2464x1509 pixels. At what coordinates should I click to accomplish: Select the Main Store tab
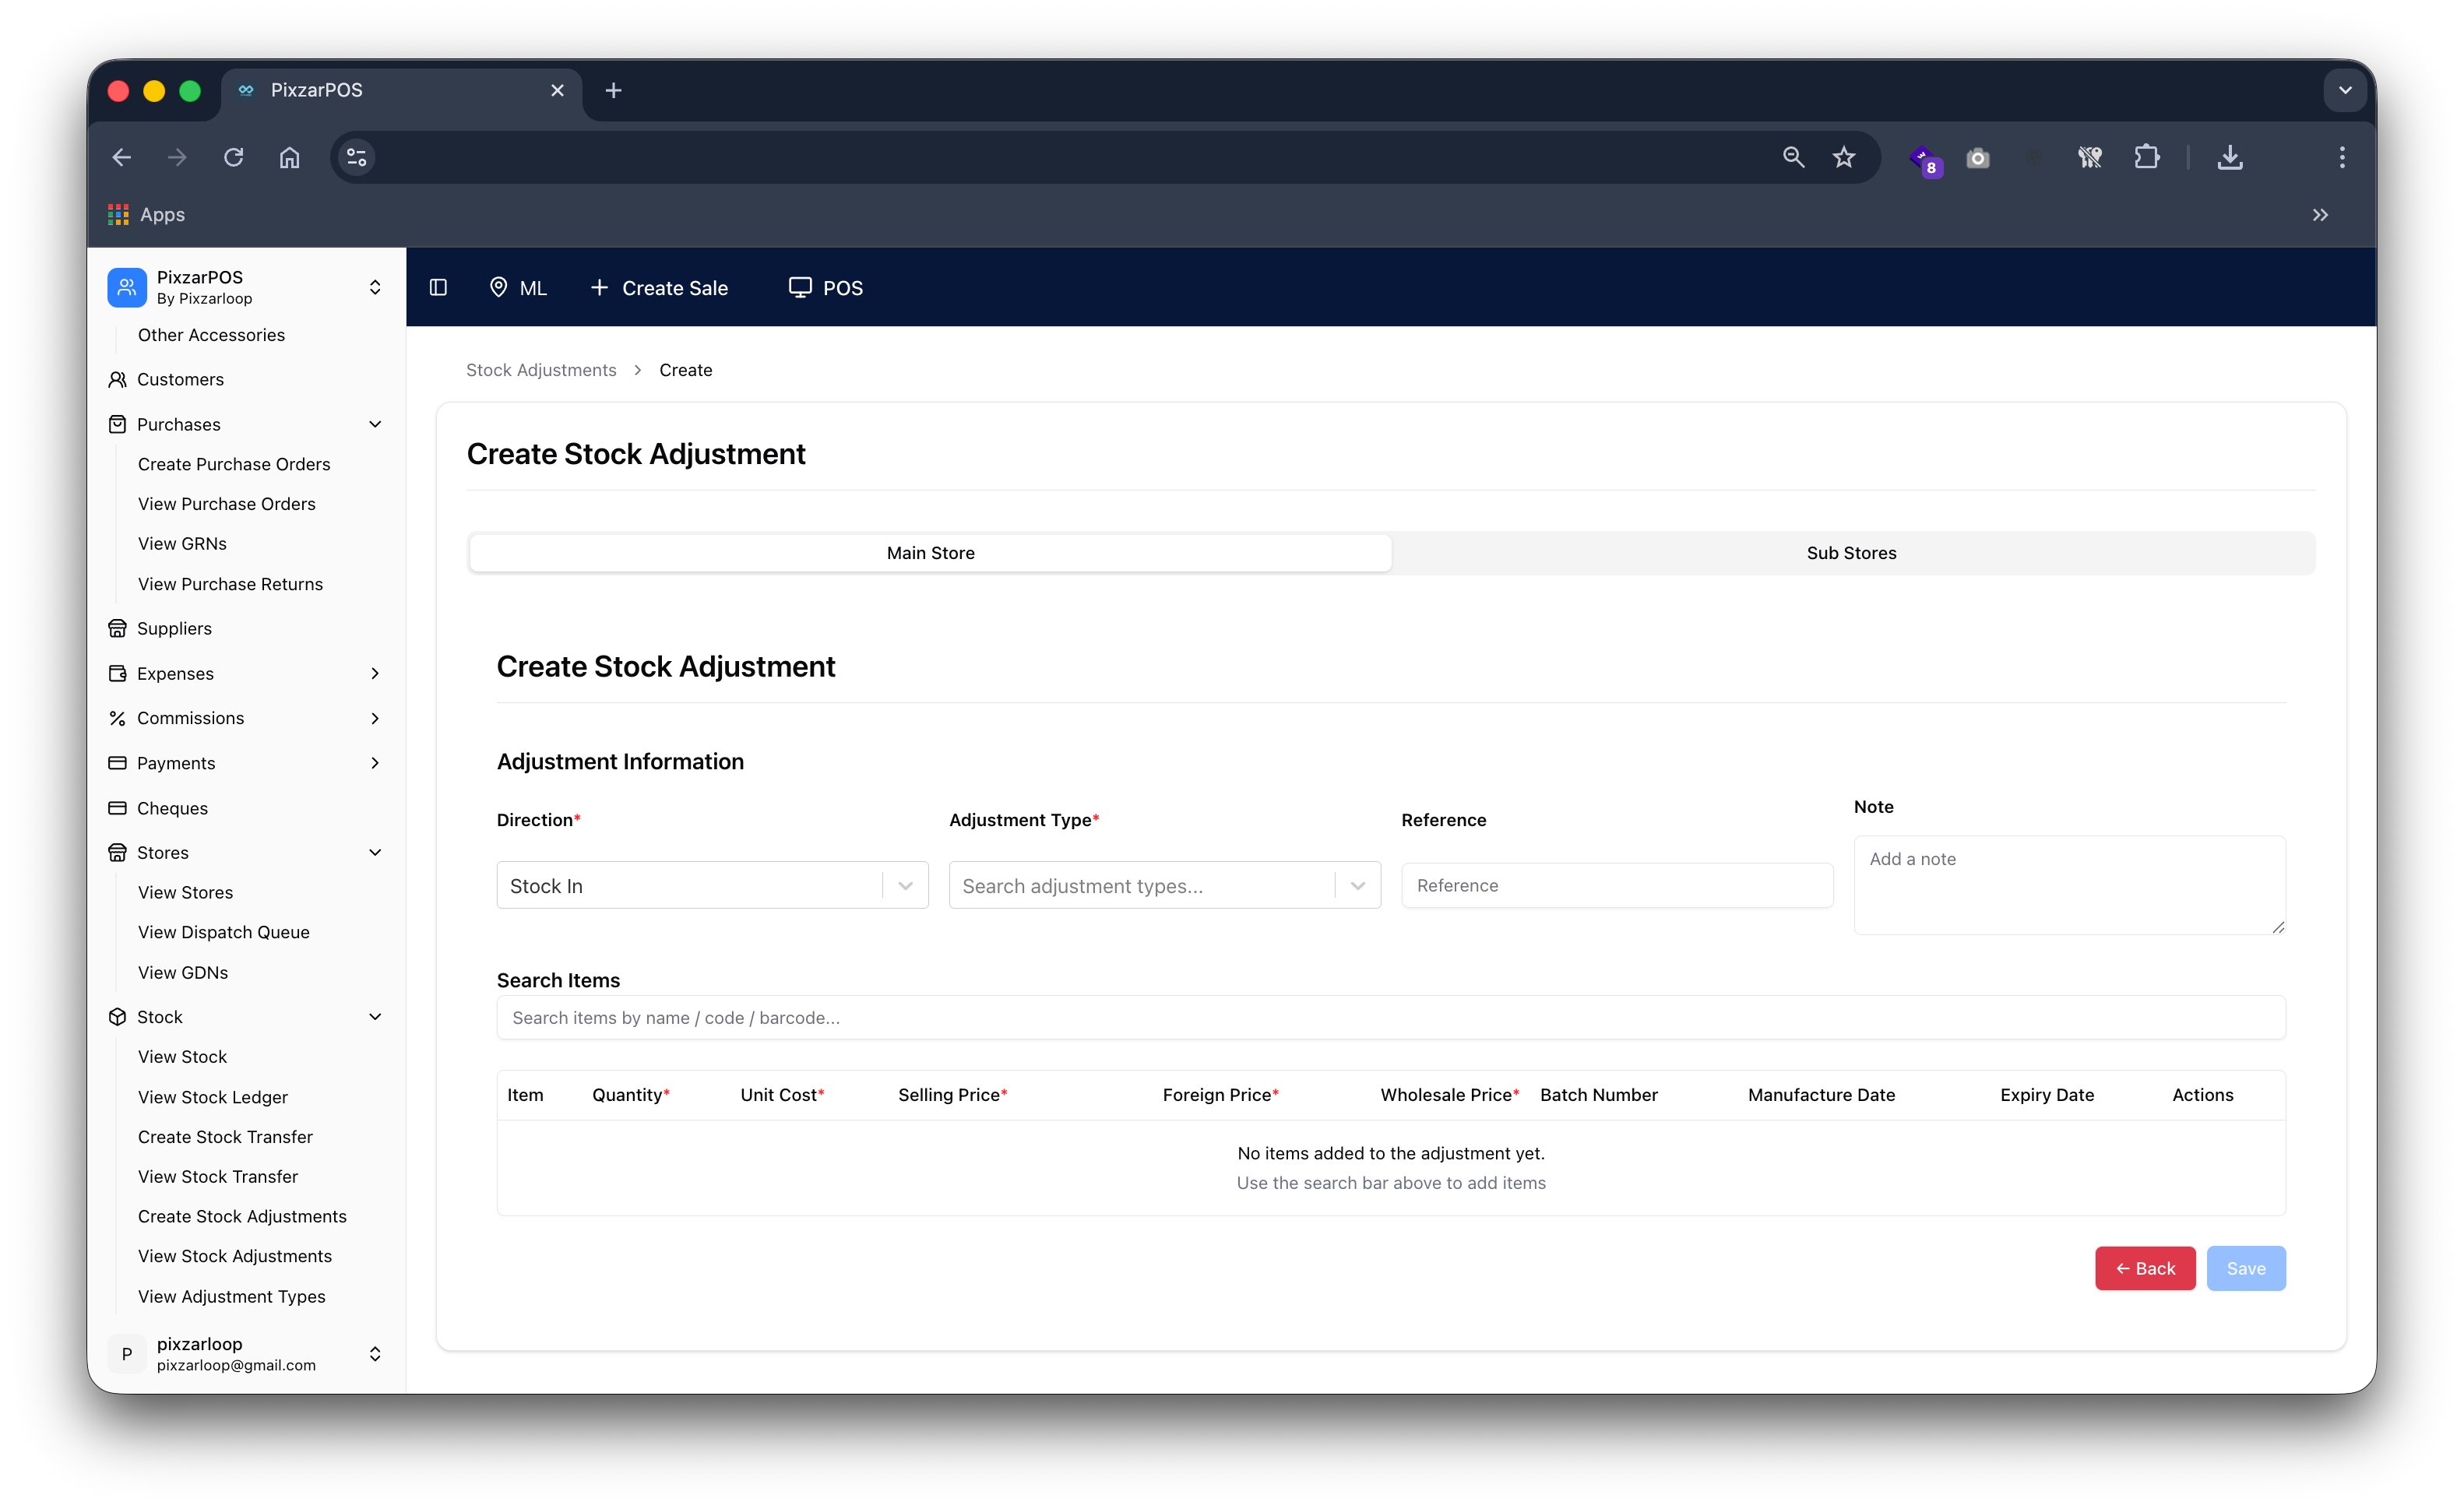click(929, 552)
